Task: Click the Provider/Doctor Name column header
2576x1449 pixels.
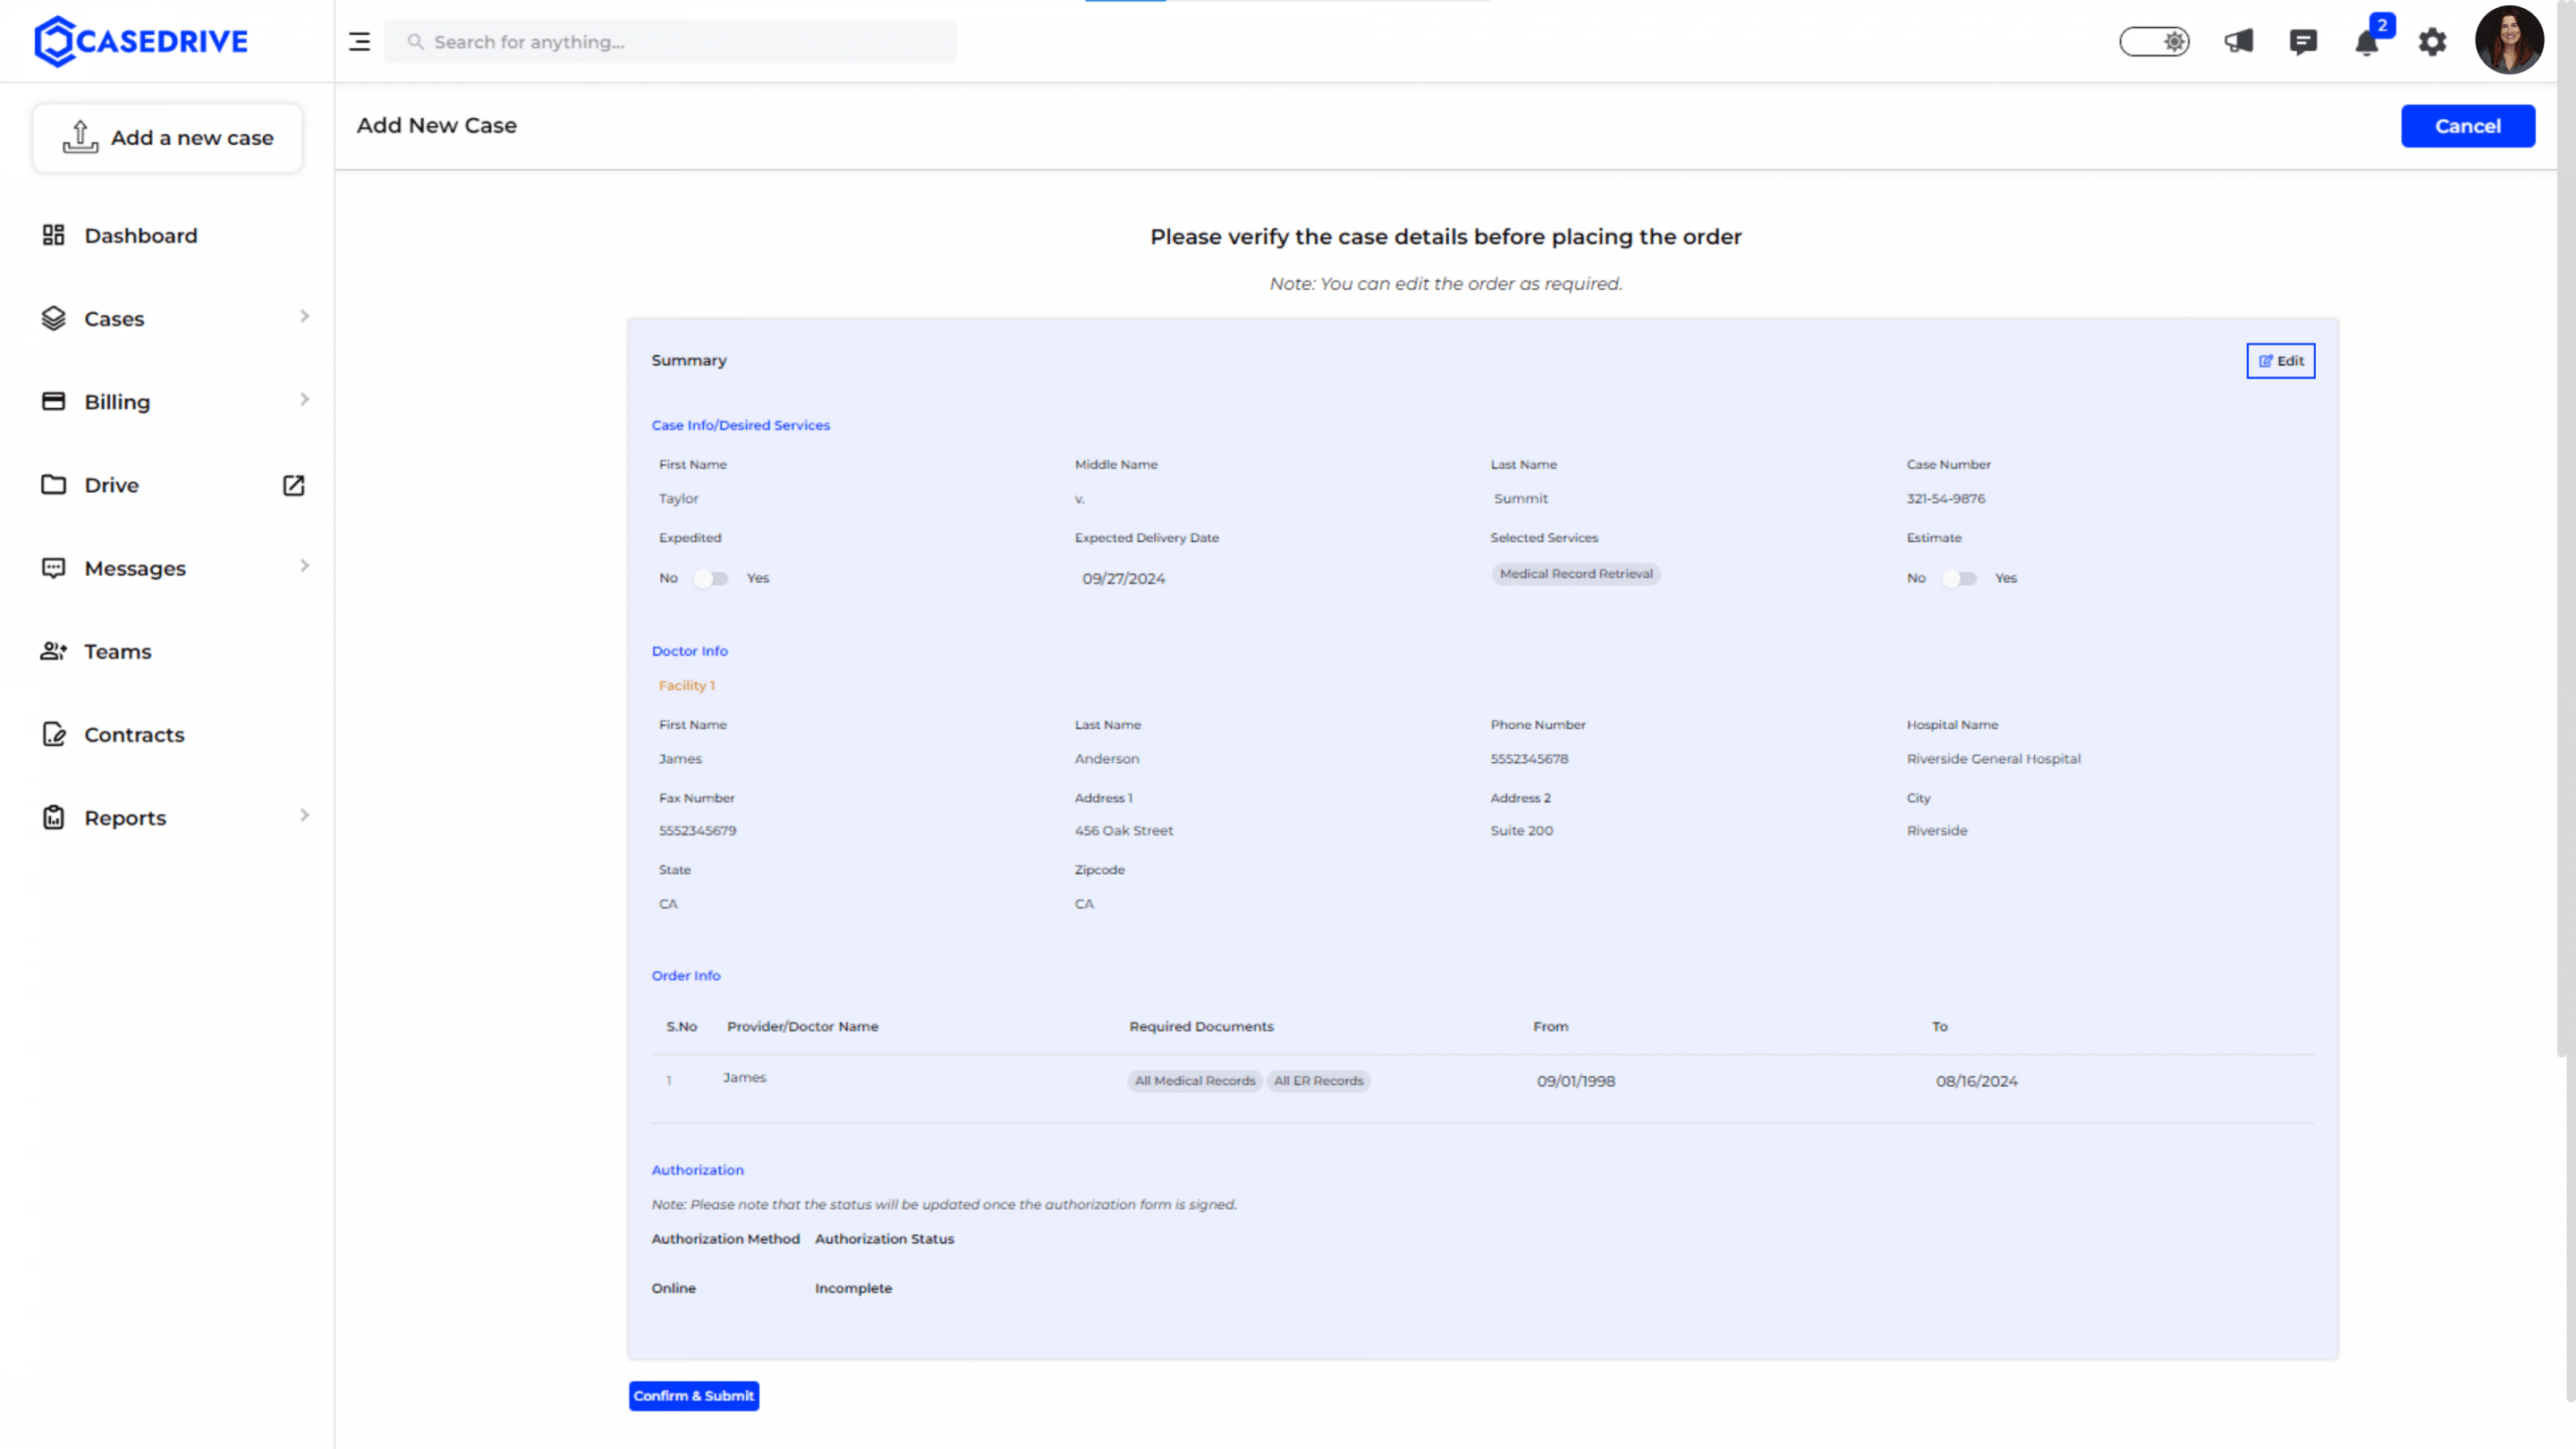Action: pos(802,1027)
